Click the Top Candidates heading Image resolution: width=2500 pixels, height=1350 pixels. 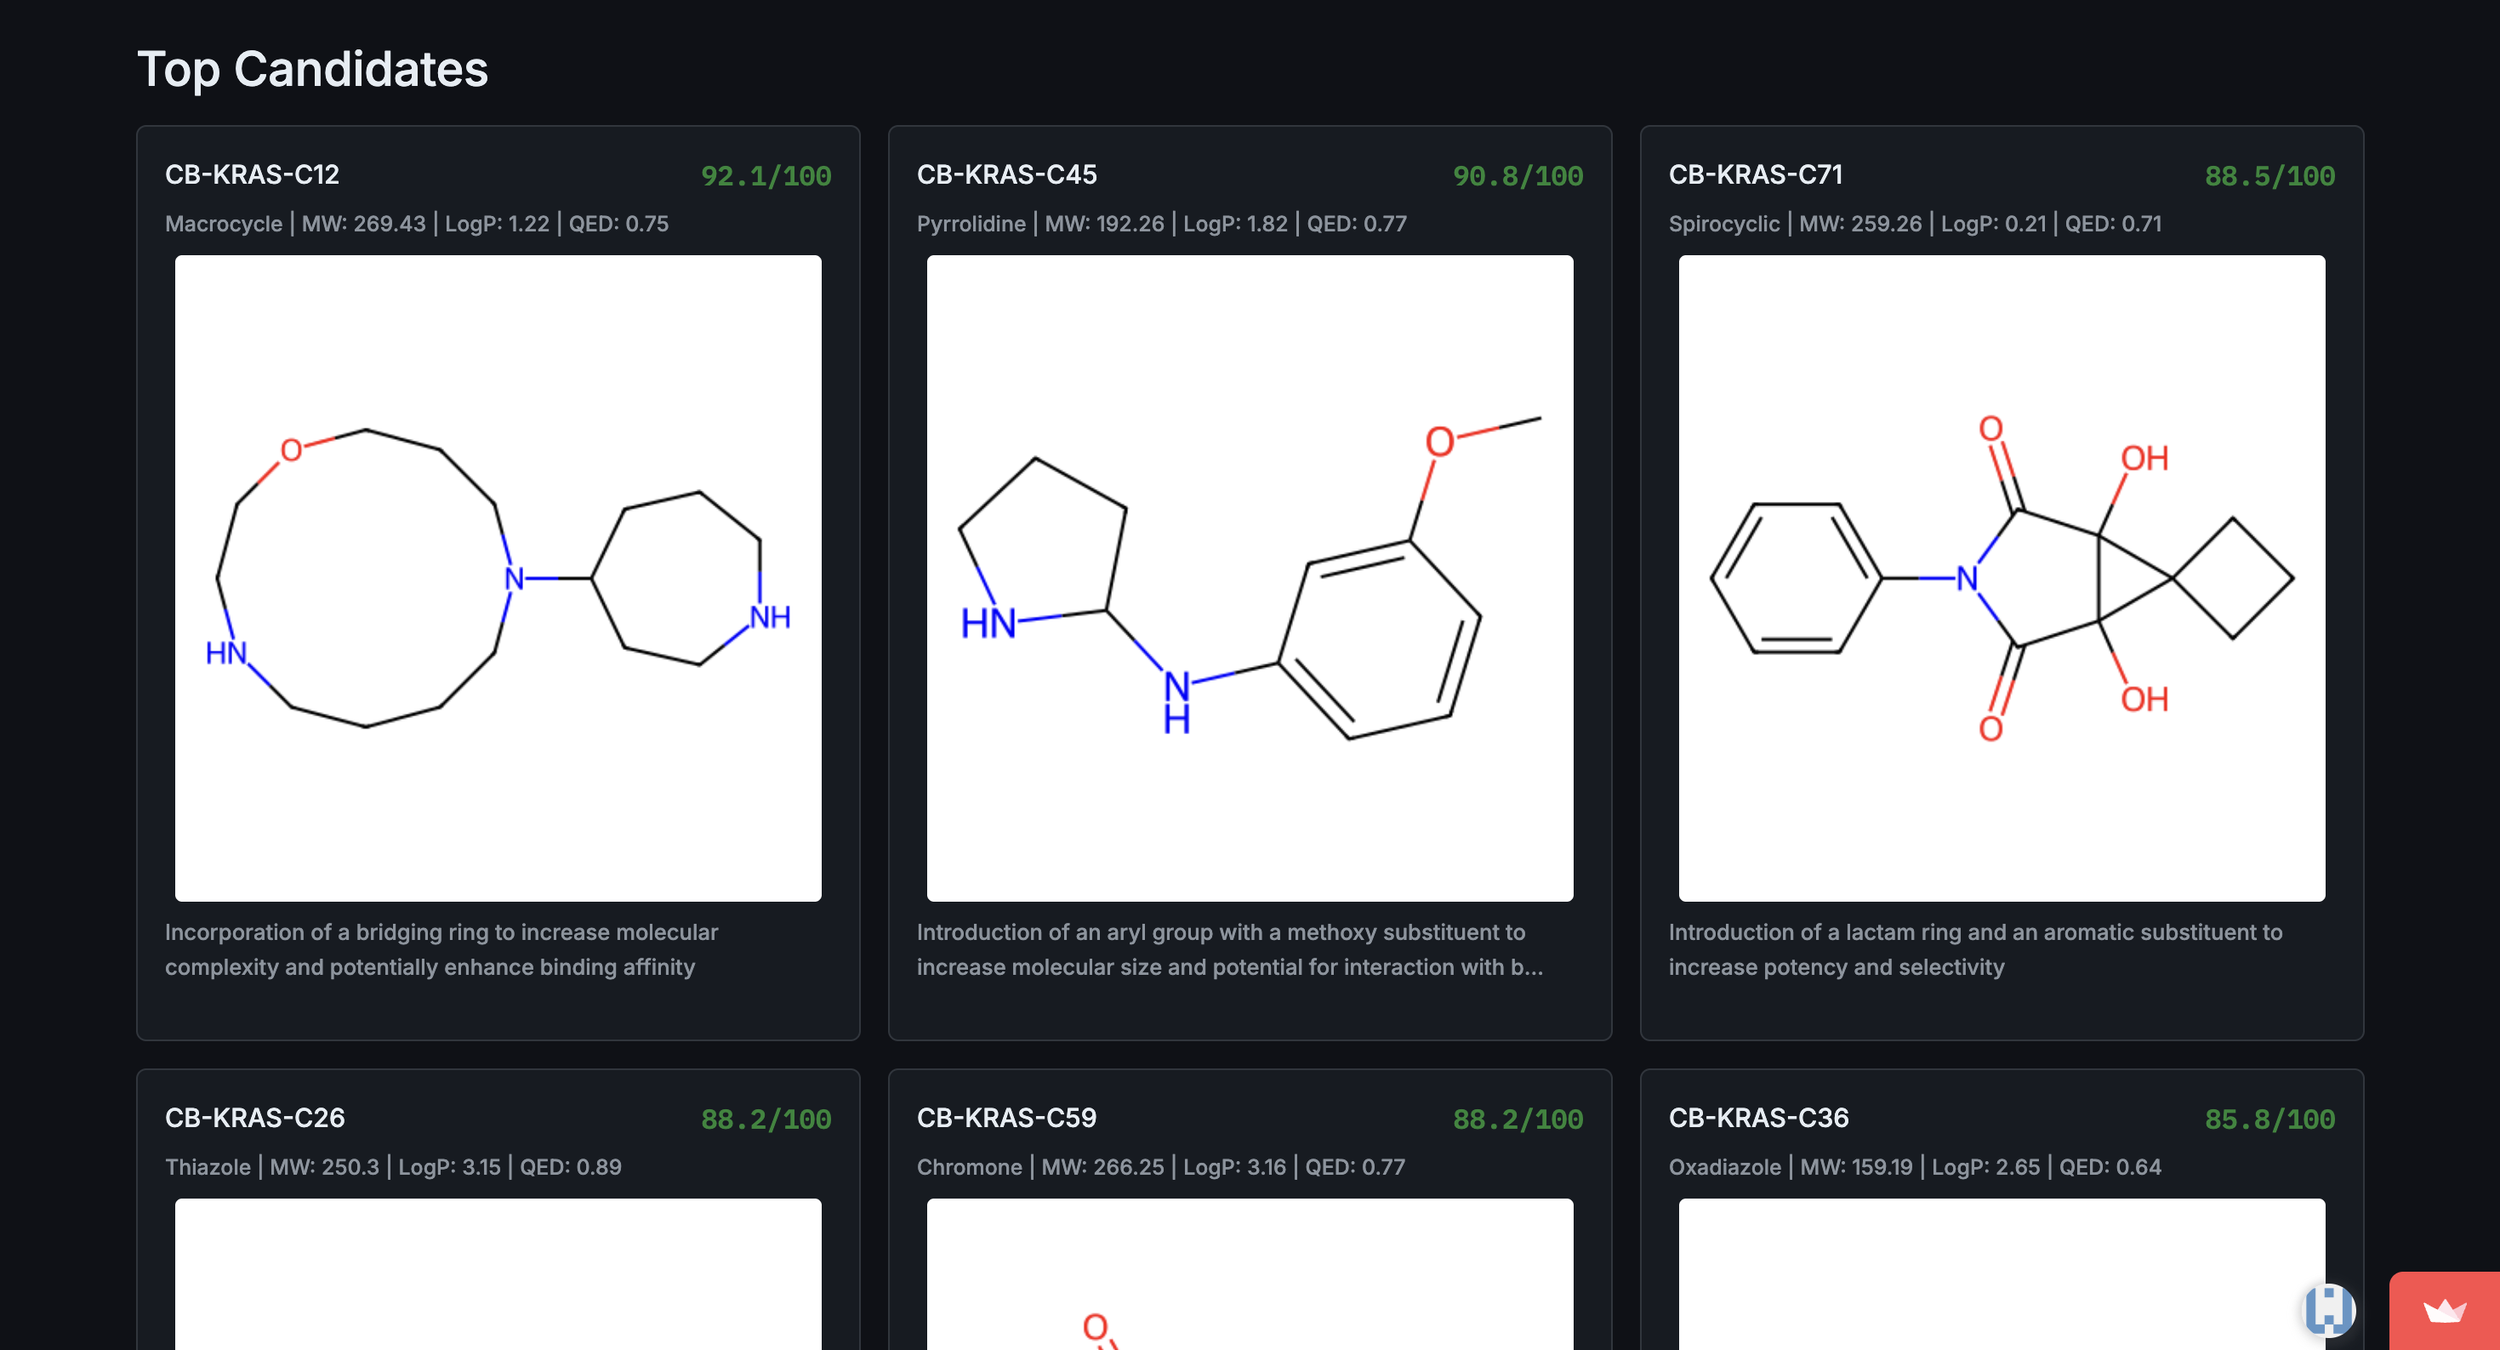[312, 70]
